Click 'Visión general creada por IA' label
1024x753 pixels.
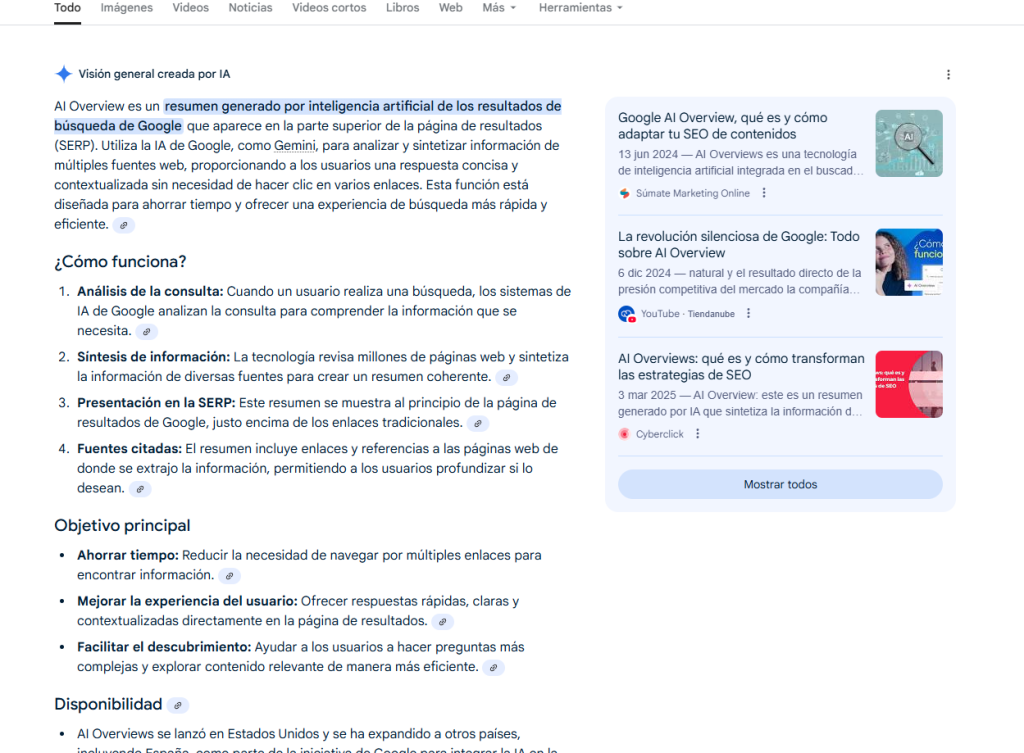pos(154,74)
